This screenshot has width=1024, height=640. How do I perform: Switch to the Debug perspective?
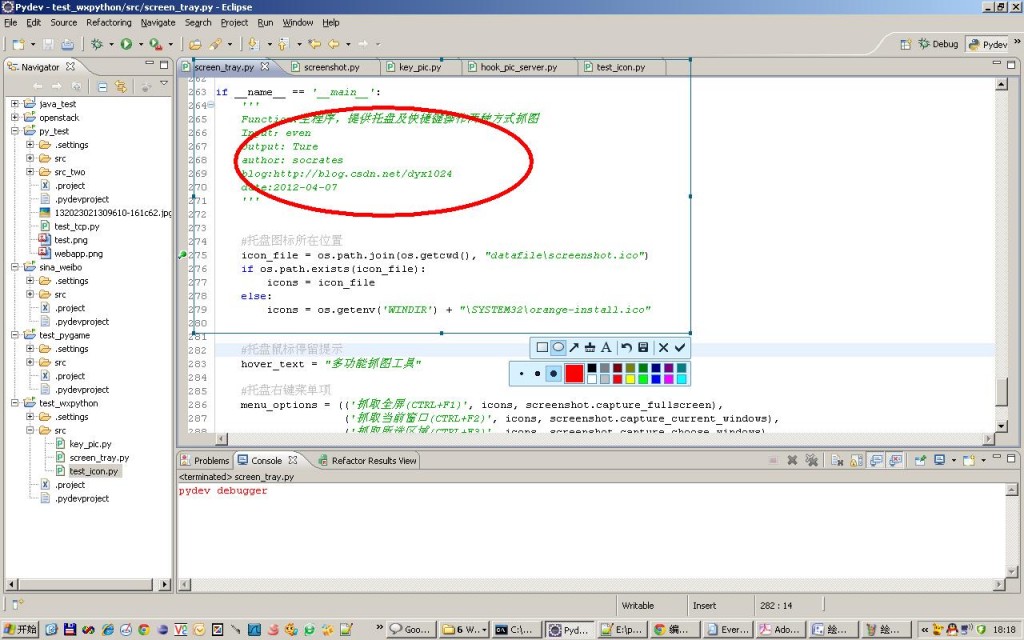click(938, 44)
